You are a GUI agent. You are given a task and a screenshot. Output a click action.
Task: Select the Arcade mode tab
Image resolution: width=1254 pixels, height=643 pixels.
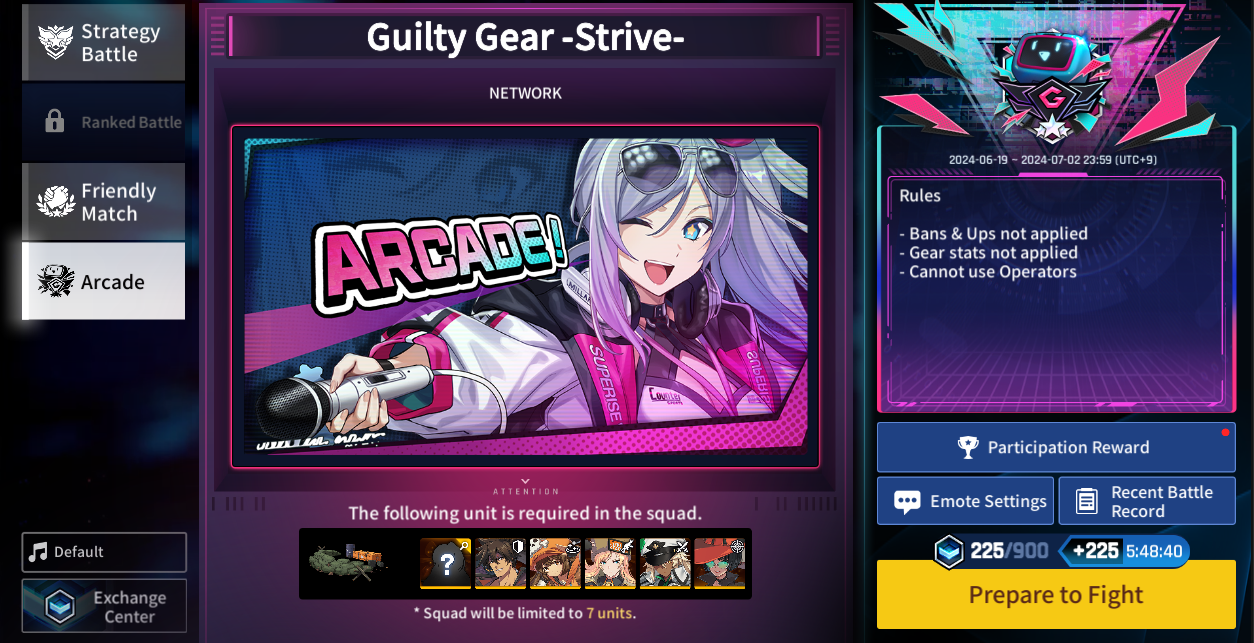point(104,281)
